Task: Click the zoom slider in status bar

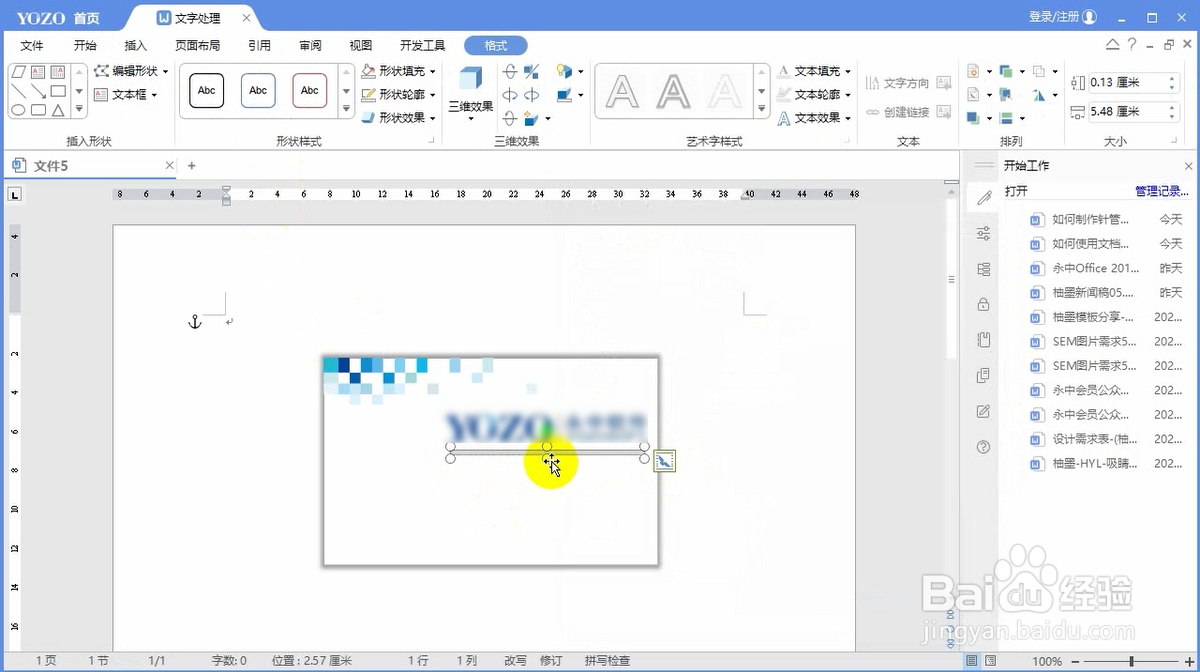Action: [x=1132, y=661]
